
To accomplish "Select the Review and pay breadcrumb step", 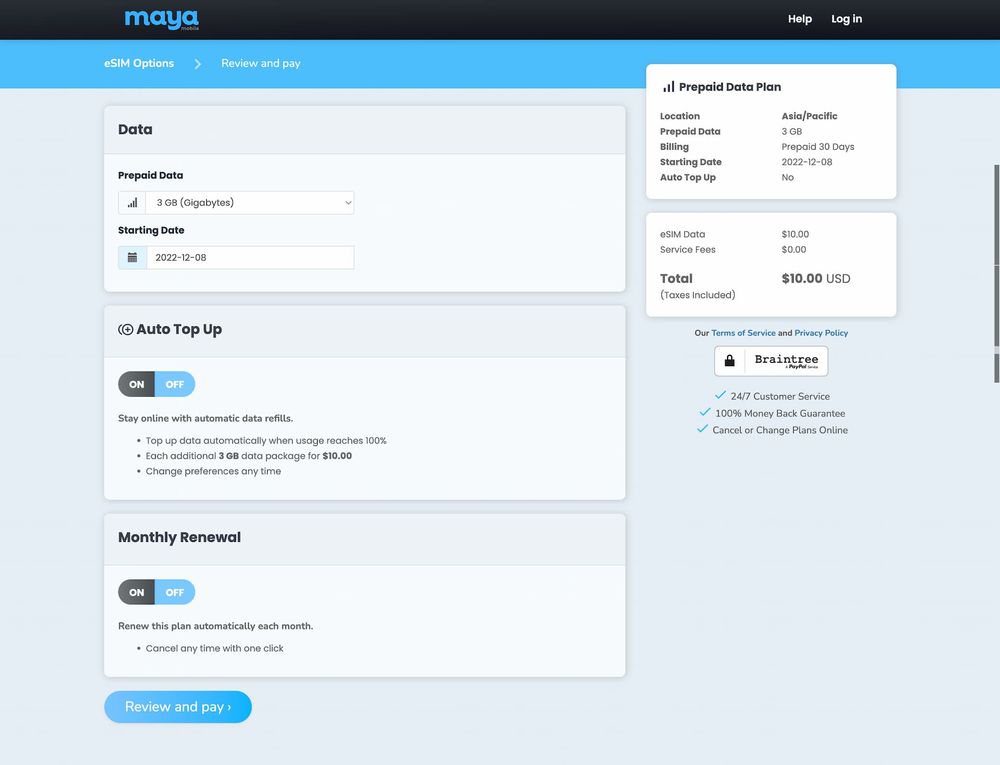I will tap(261, 64).
